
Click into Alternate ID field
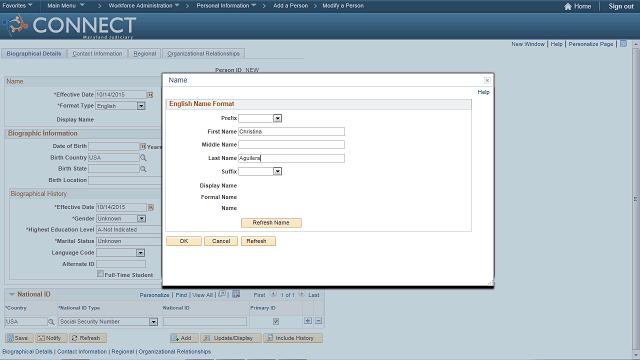(x=121, y=264)
